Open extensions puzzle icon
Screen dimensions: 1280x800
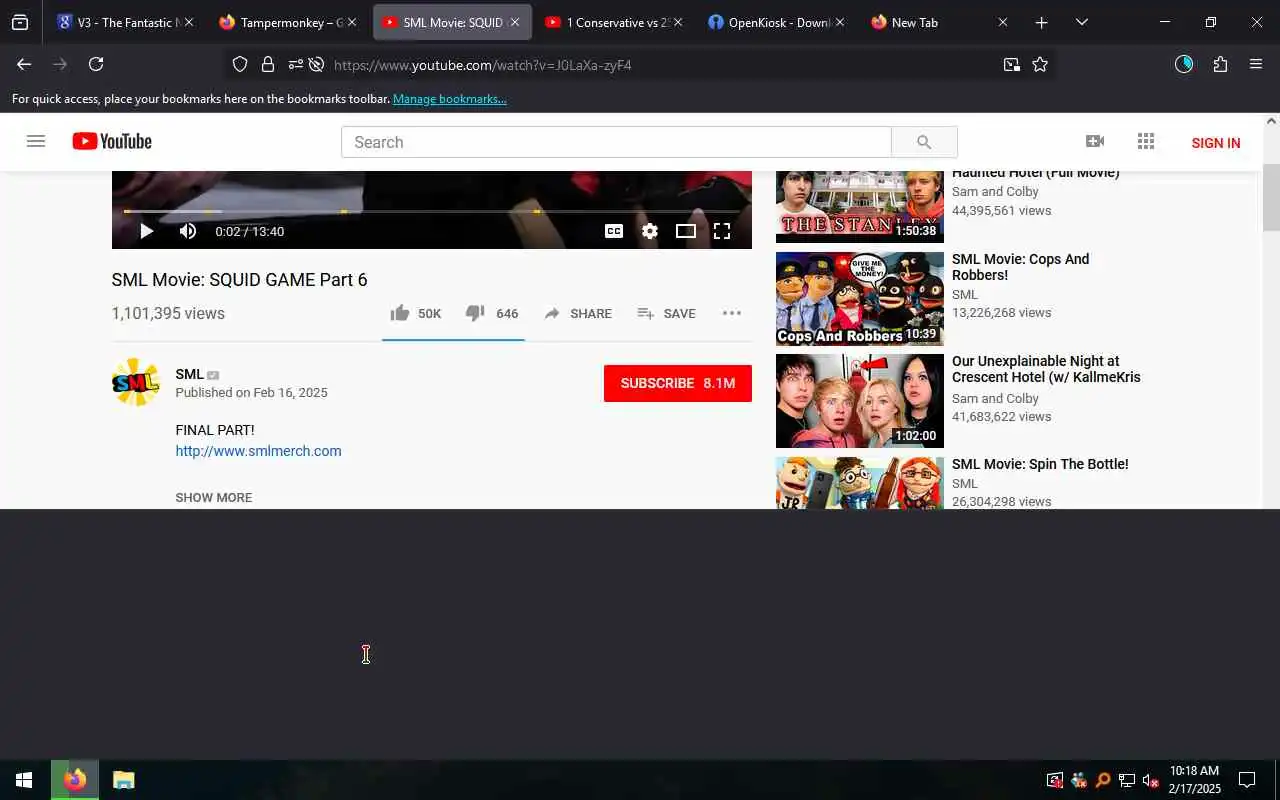pyautogui.click(x=1220, y=64)
